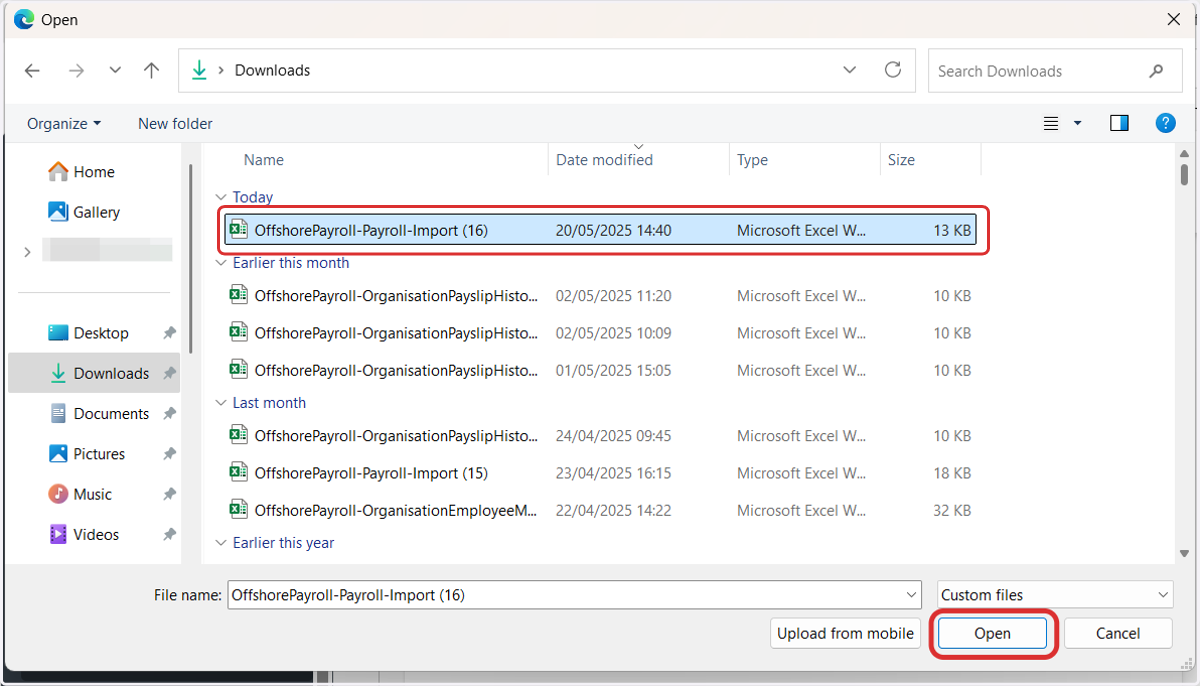Viewport: 1200px width, 686px height.
Task: Select OffshorePayroll-Payroll-Import (16) file
Action: click(x=600, y=230)
